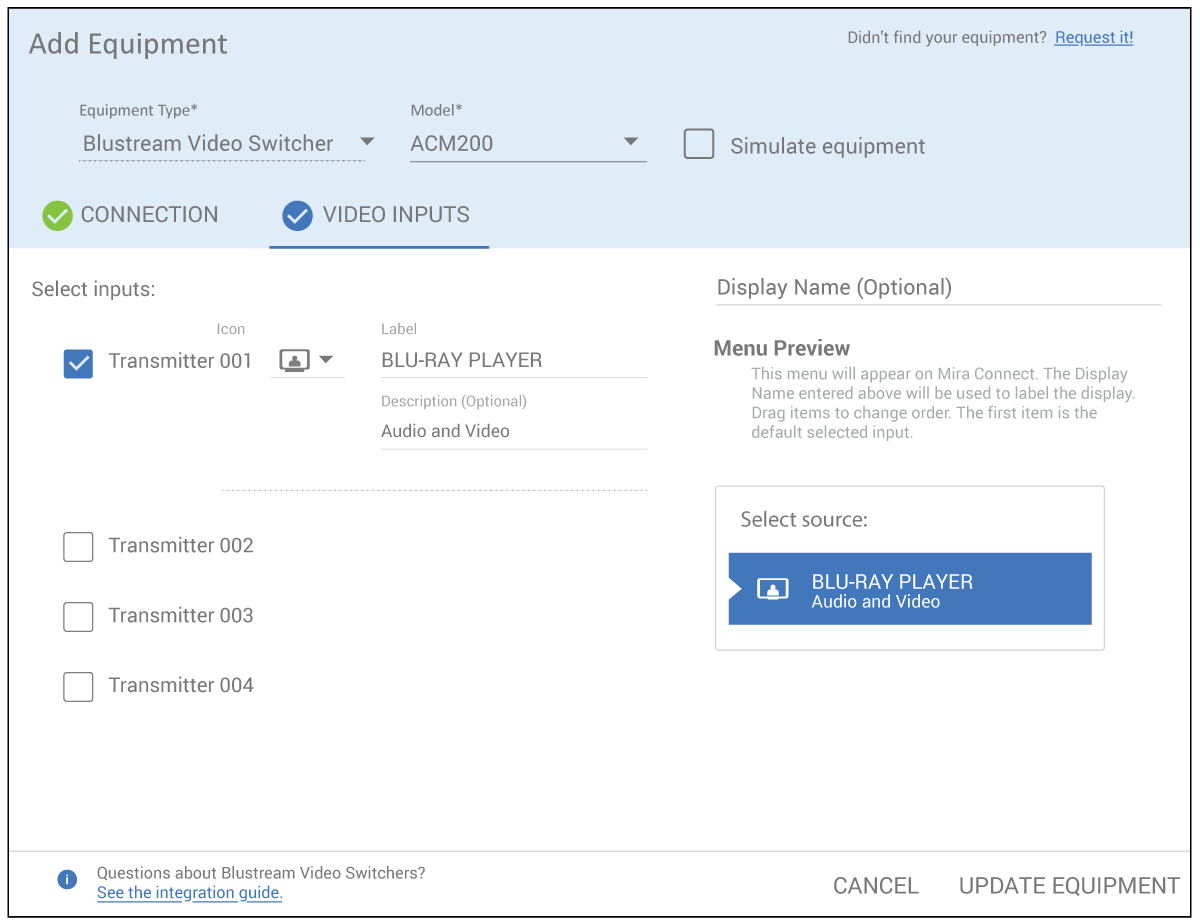Click the blue Video Inputs checkmark icon
1200x924 pixels.
pos(297,216)
